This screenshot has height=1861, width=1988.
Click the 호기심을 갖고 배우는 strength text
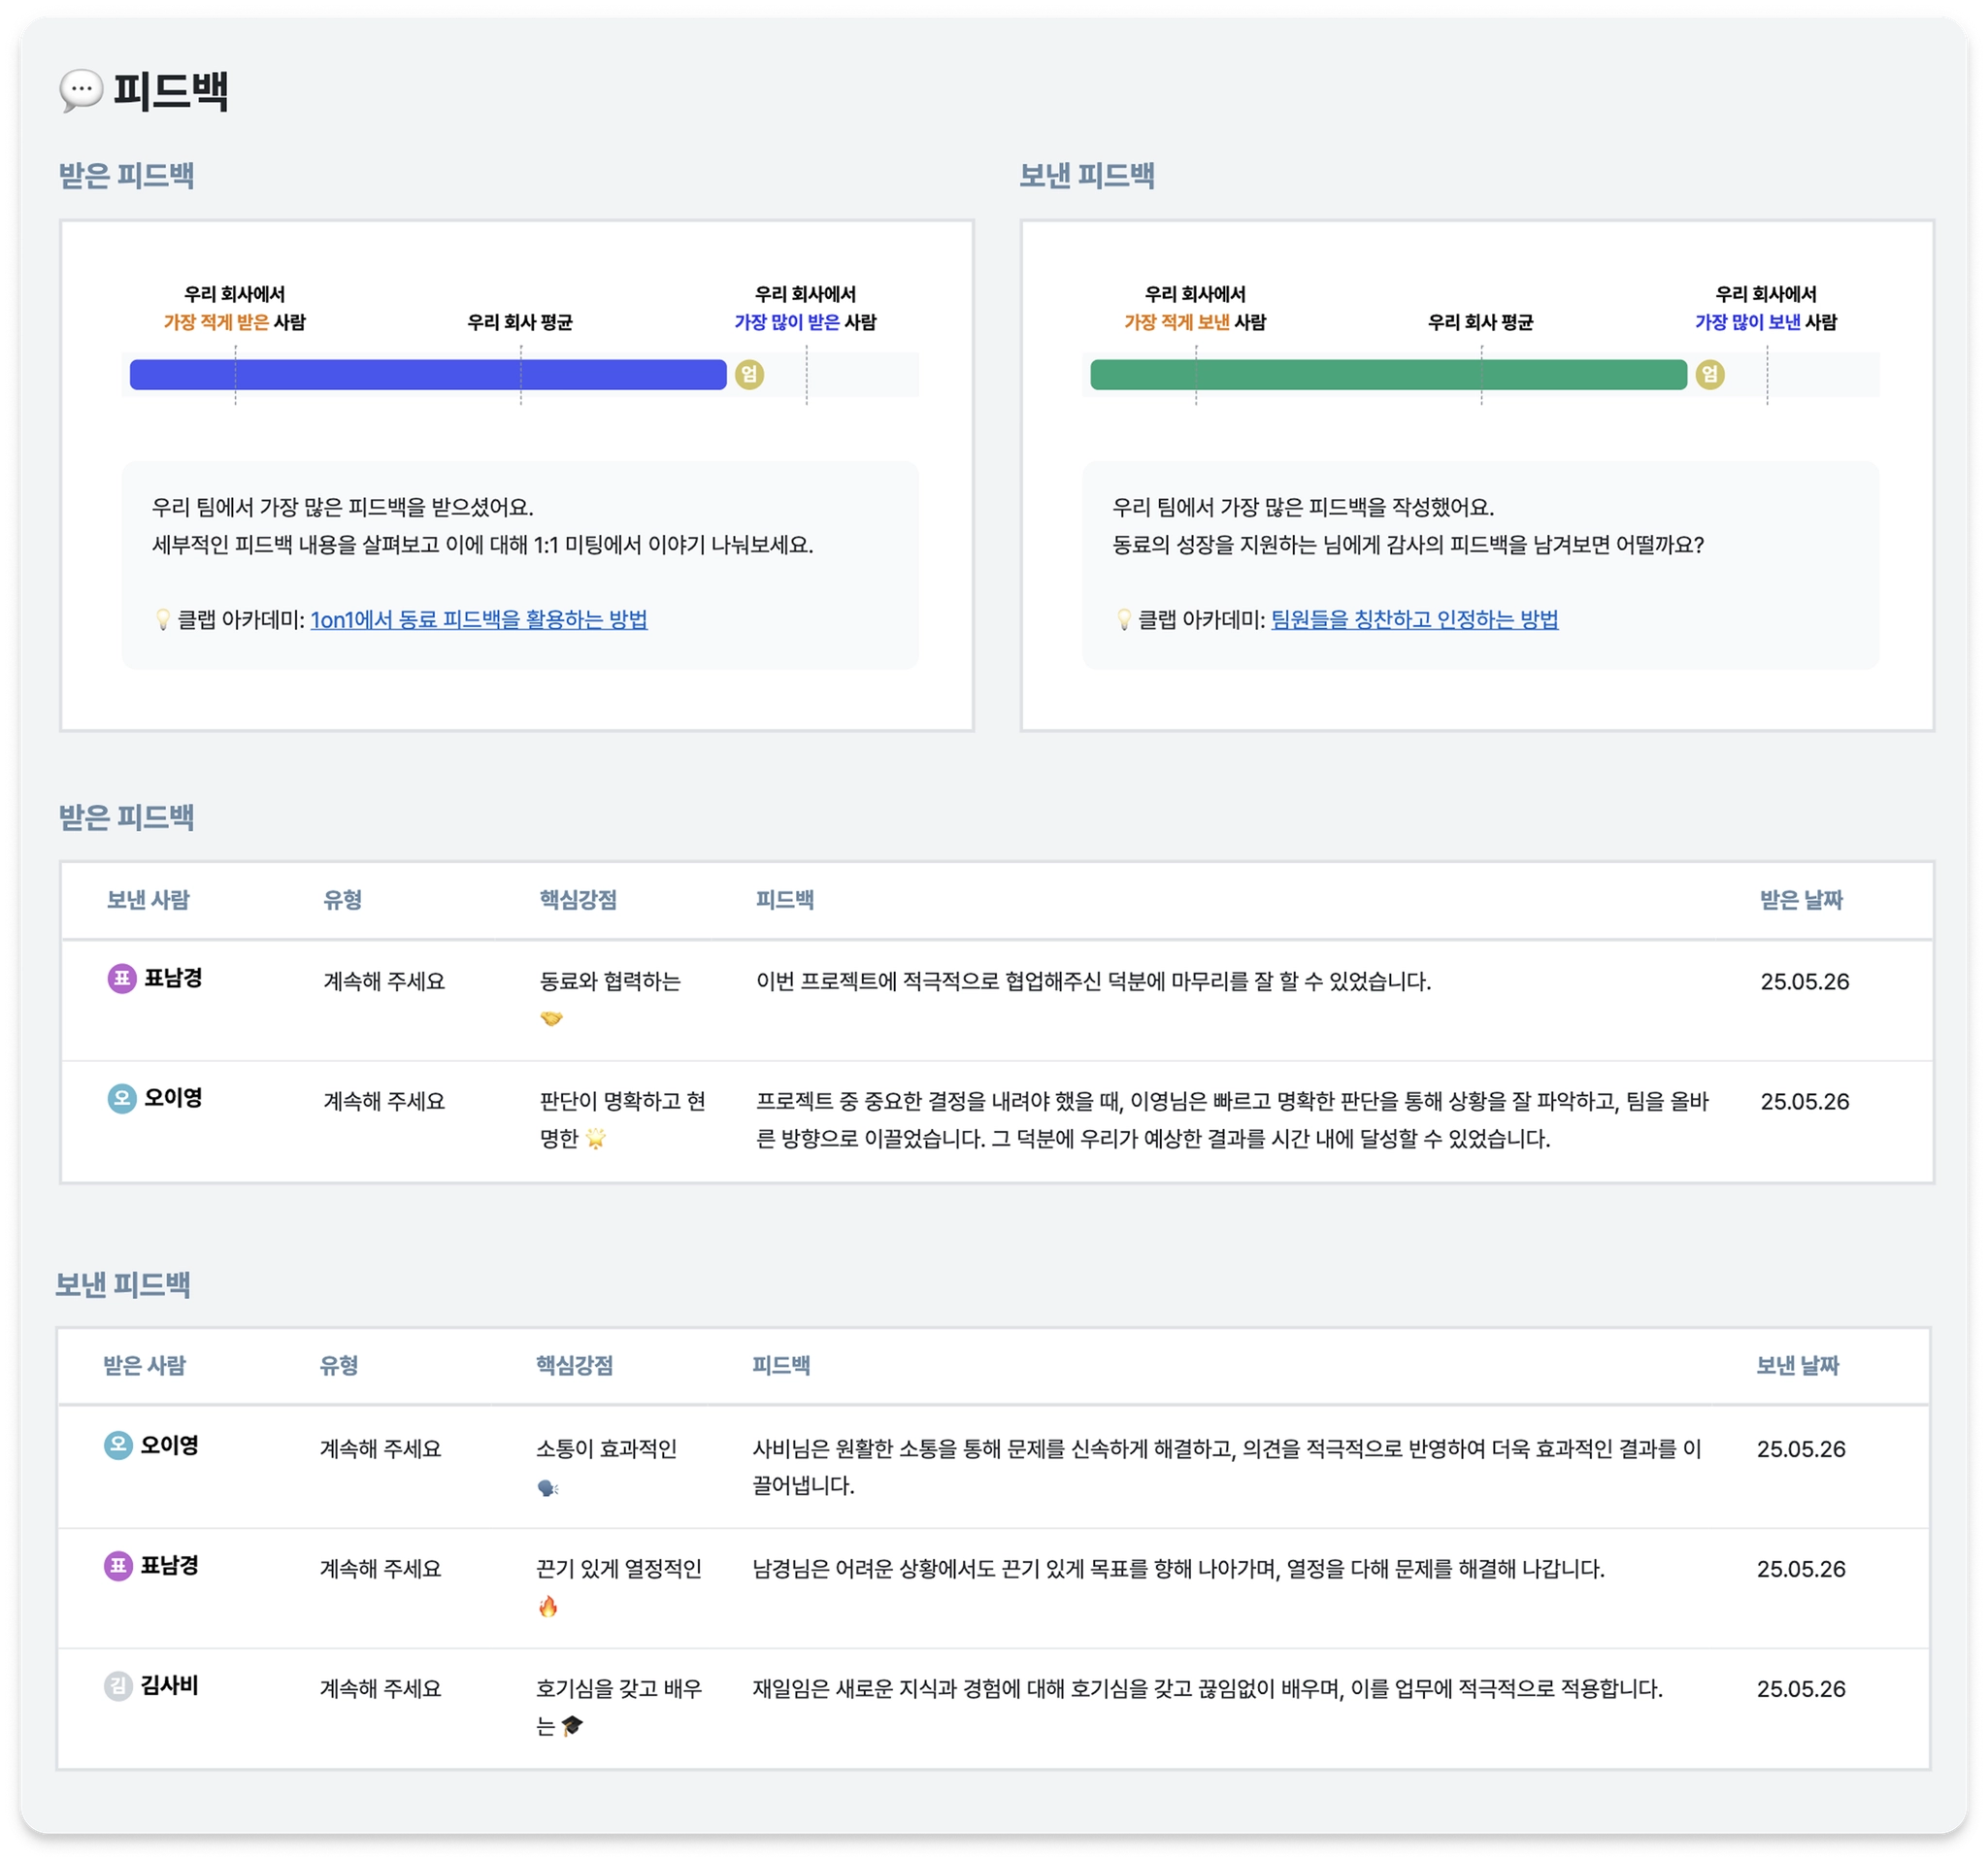pyautogui.click(x=618, y=1706)
